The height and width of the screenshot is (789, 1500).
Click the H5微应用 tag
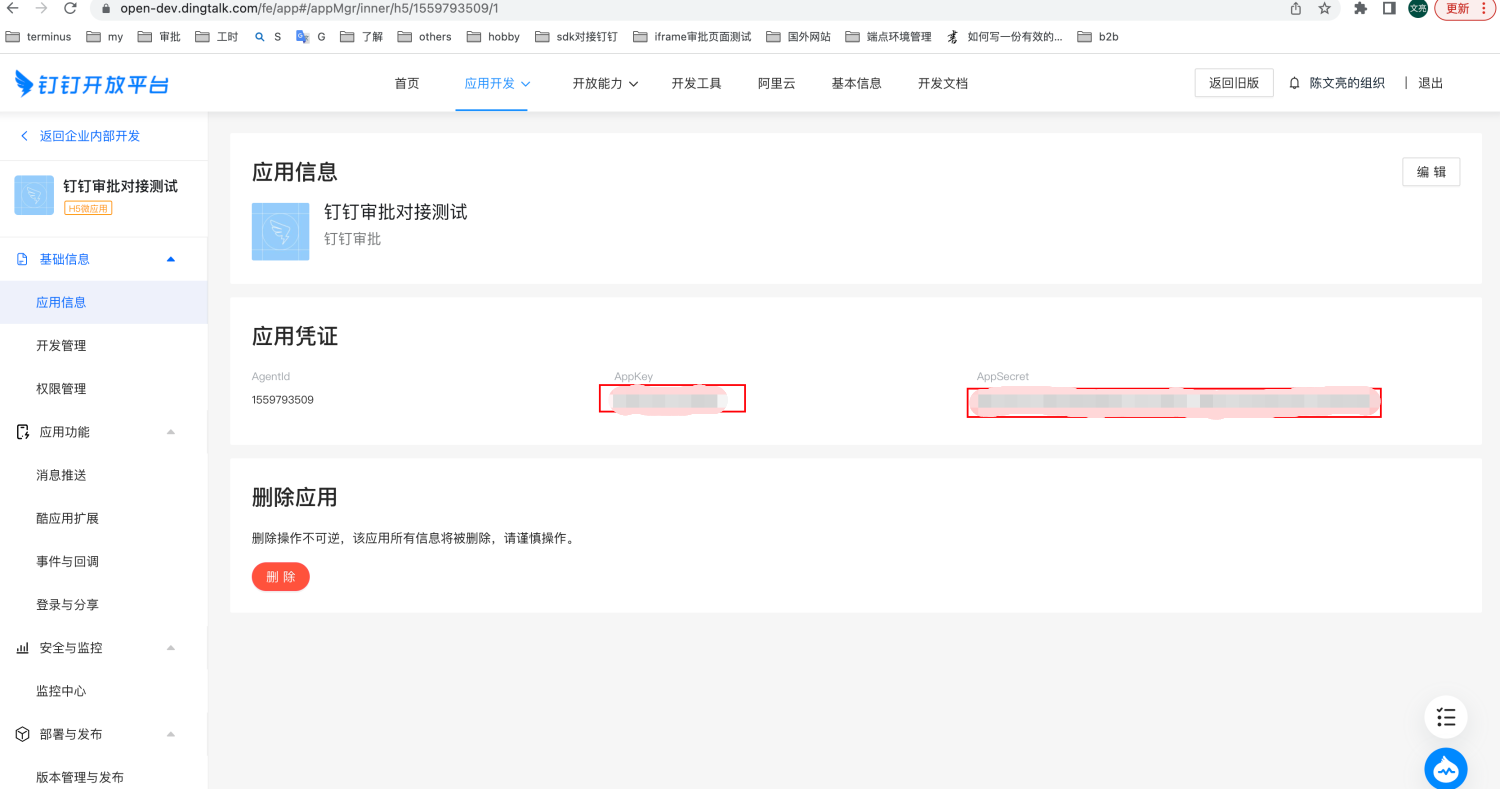tap(88, 208)
